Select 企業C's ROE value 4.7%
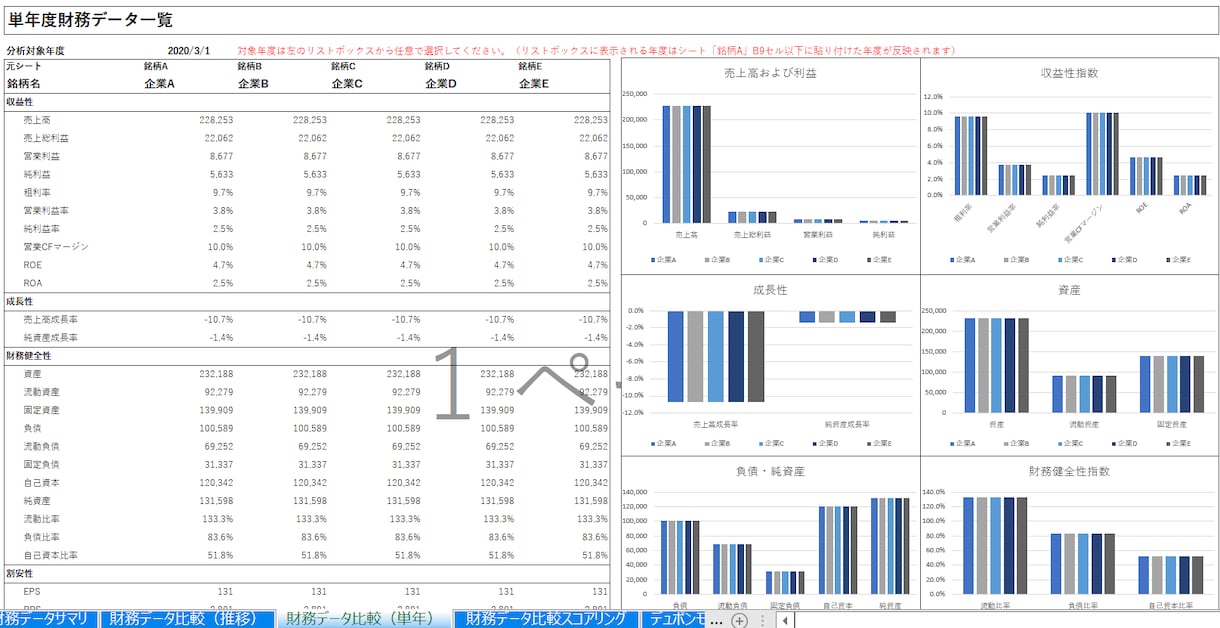Screen dimensions: 1220x628 tap(408, 265)
